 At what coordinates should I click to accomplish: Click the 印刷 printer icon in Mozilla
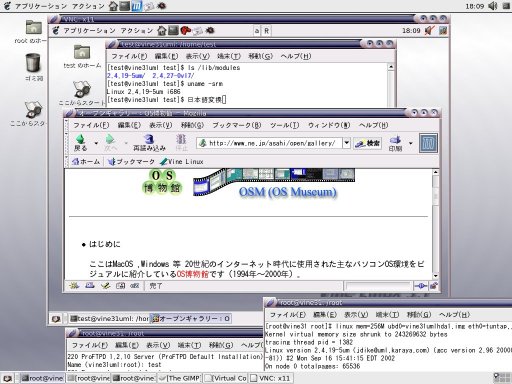point(395,143)
